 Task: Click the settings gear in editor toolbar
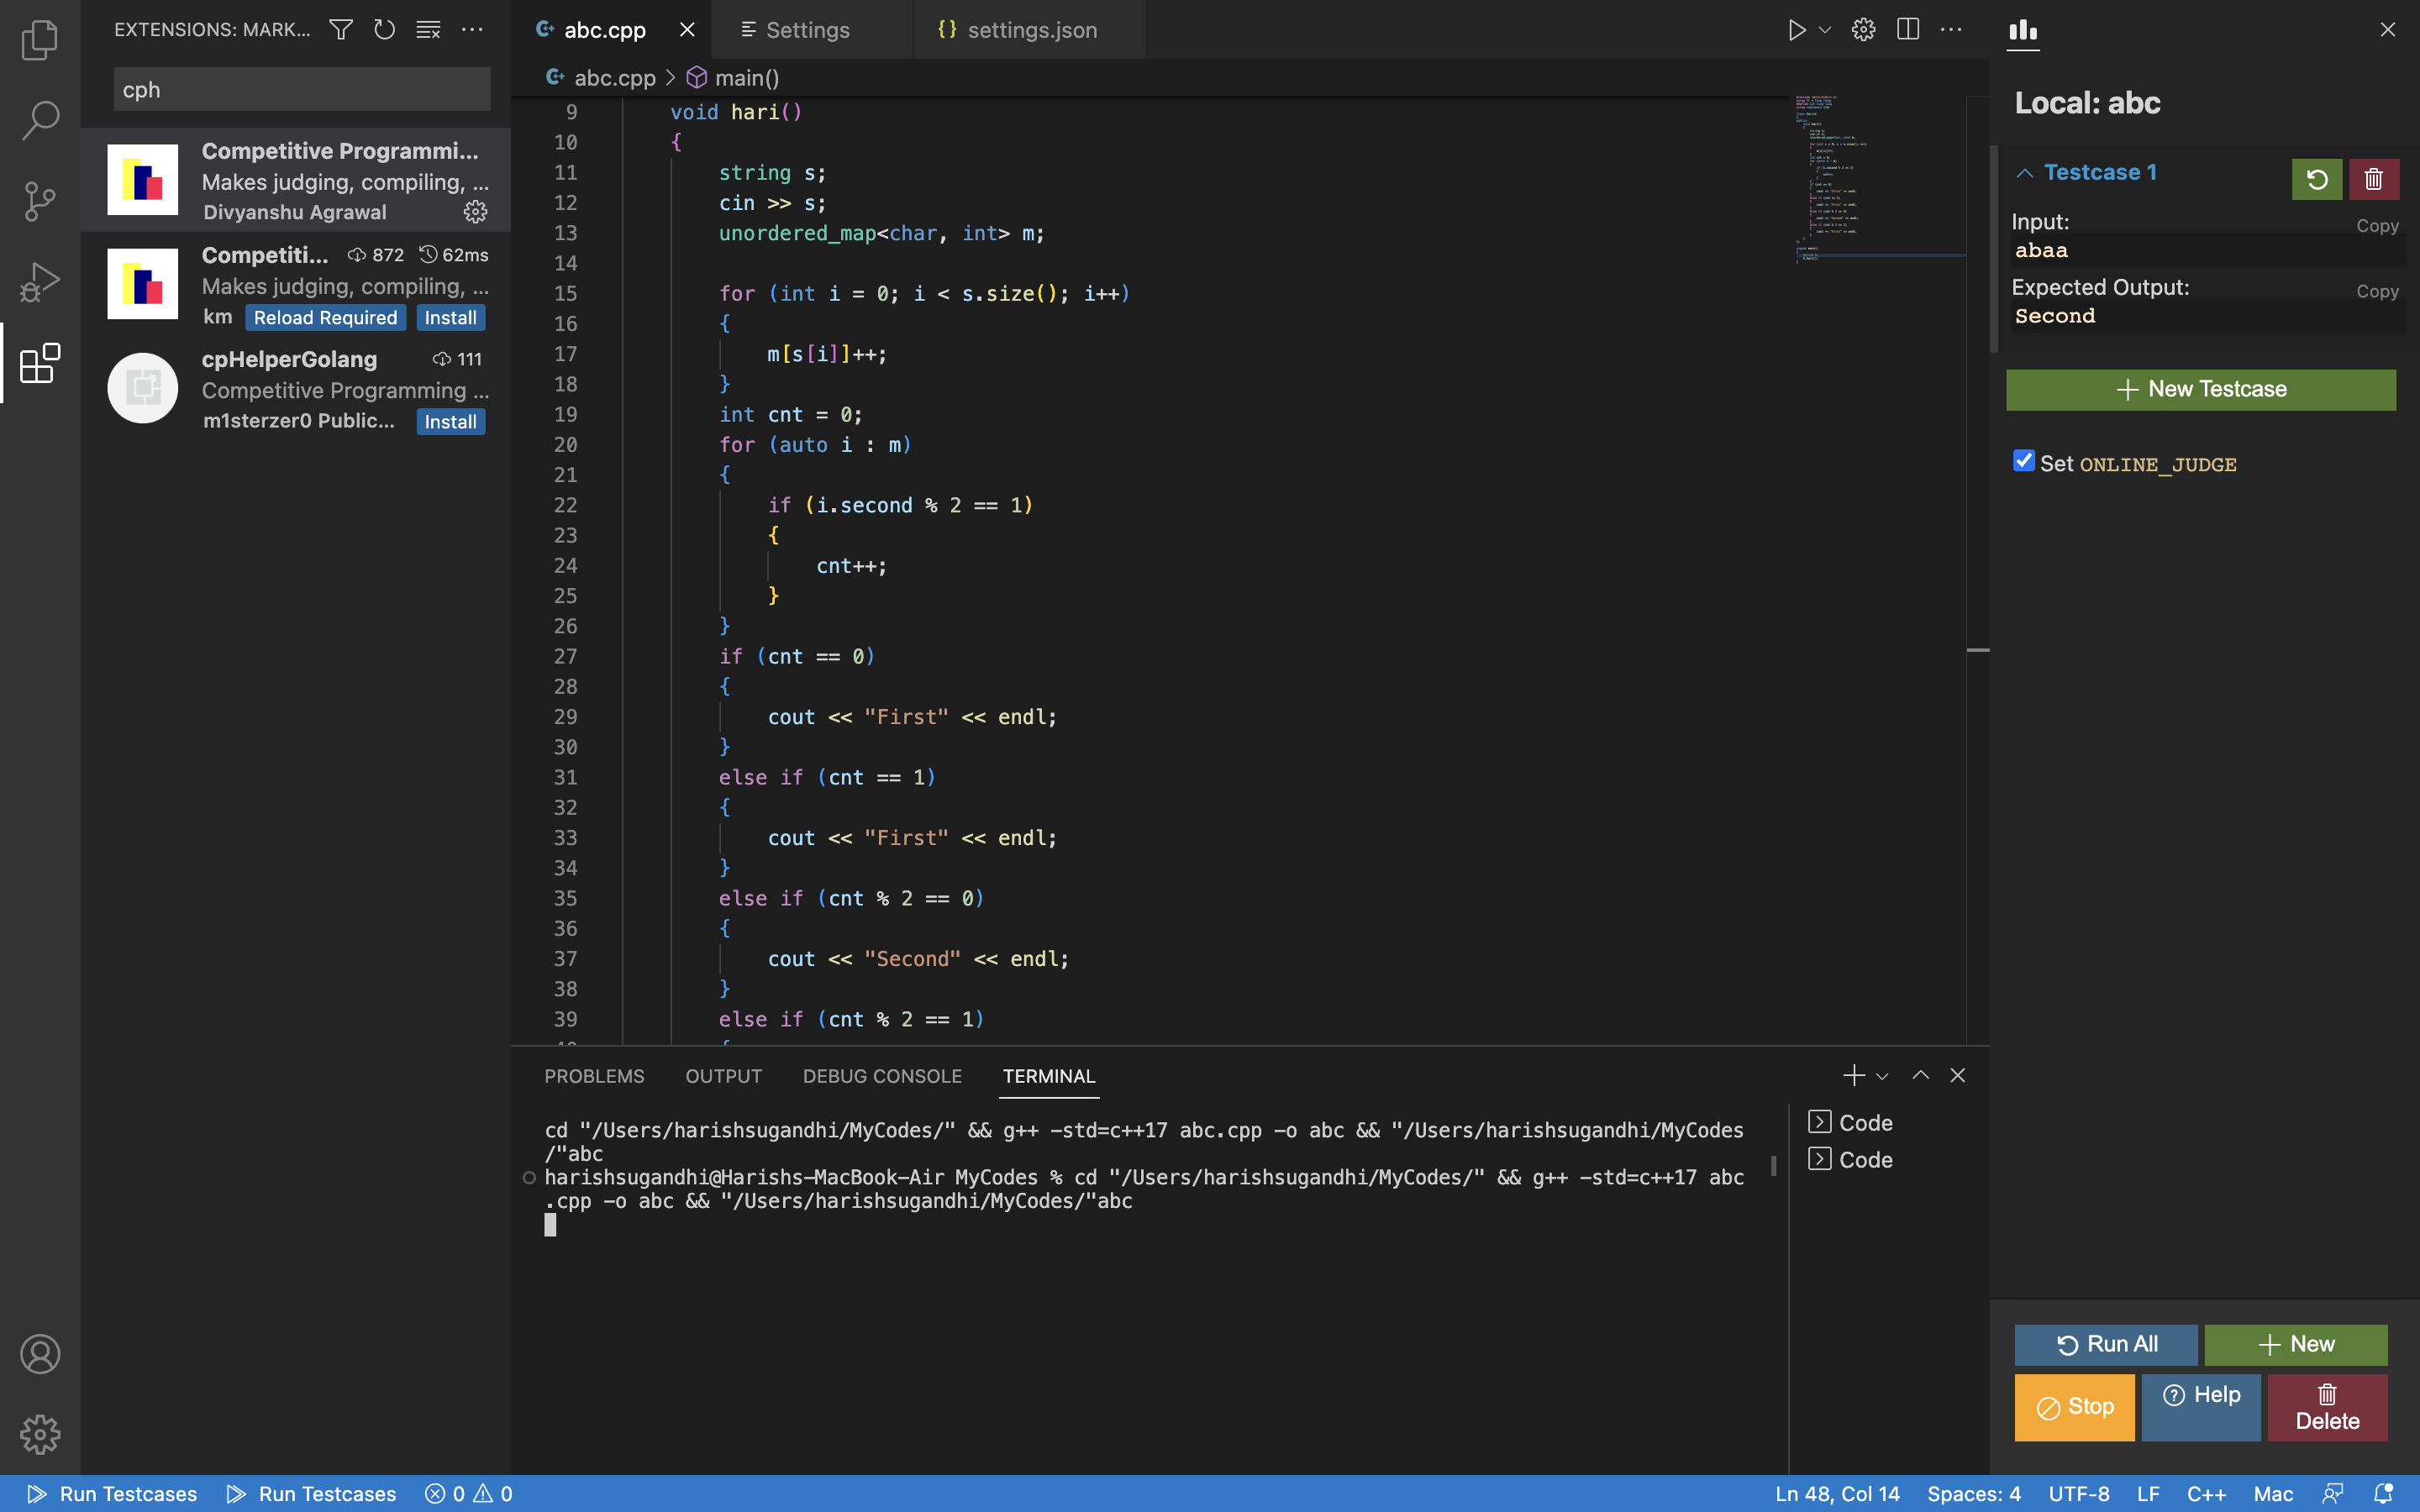pyautogui.click(x=1863, y=30)
